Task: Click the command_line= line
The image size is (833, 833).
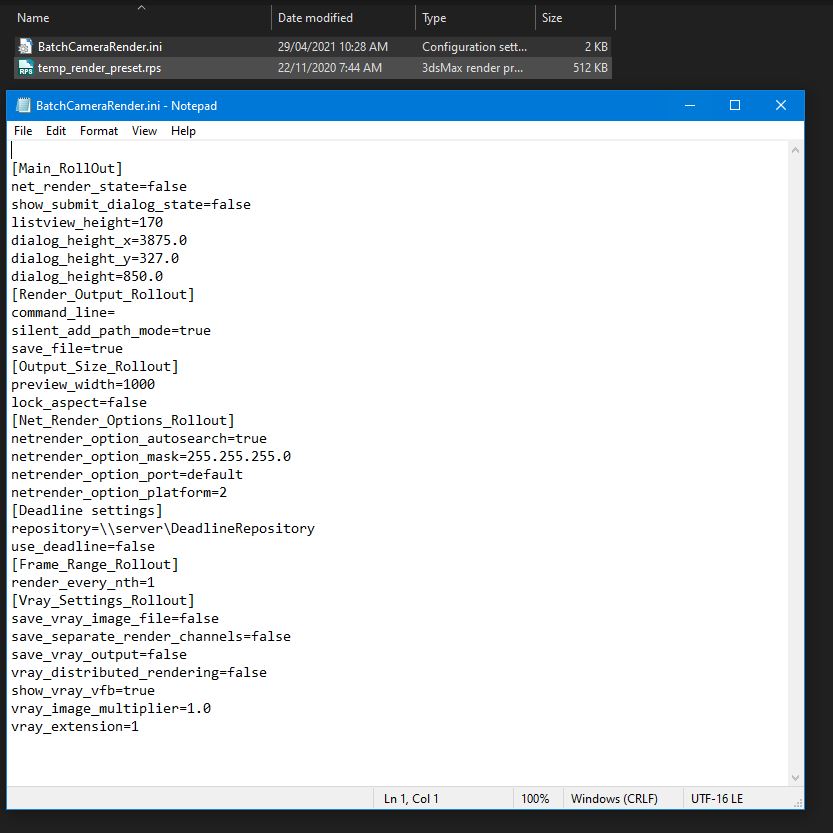Action: [63, 312]
